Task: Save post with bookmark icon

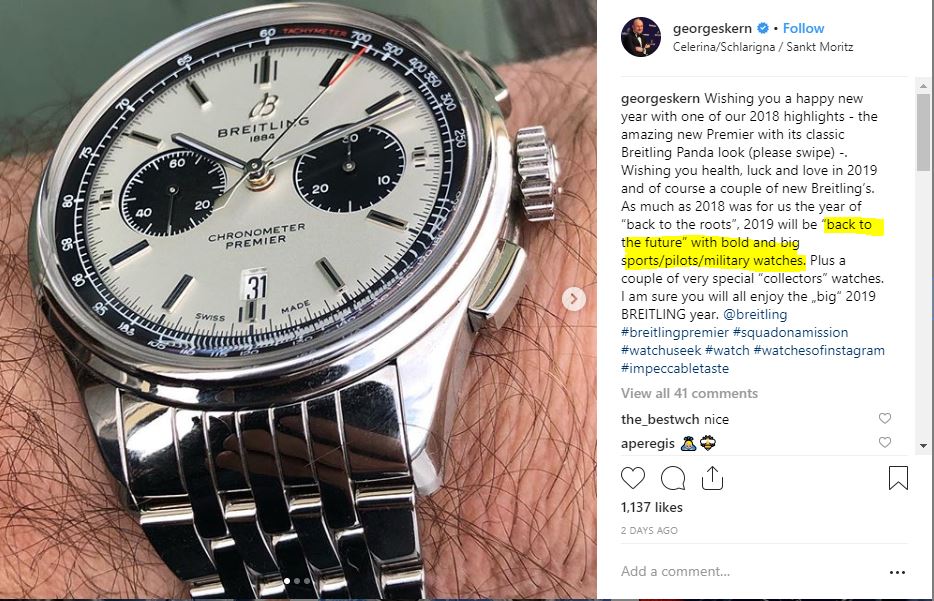Action: point(898,478)
